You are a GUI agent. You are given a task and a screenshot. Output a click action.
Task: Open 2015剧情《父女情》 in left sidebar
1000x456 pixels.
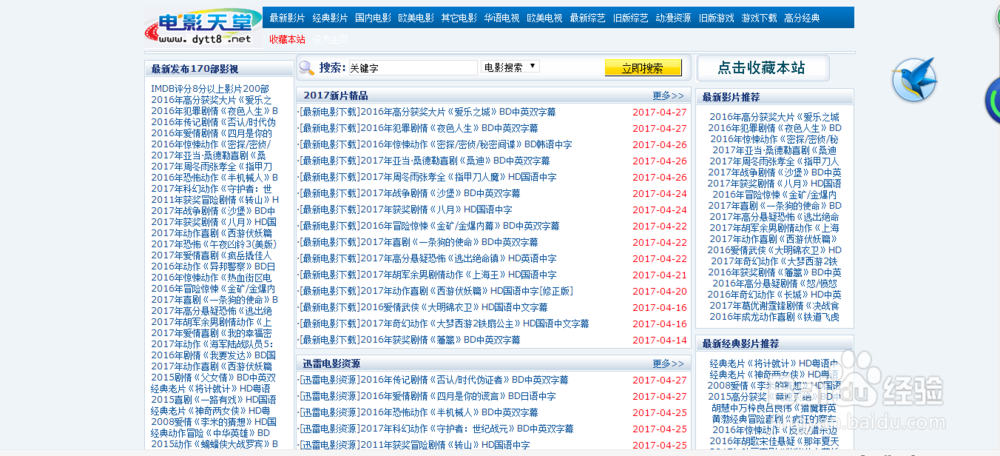[214, 377]
